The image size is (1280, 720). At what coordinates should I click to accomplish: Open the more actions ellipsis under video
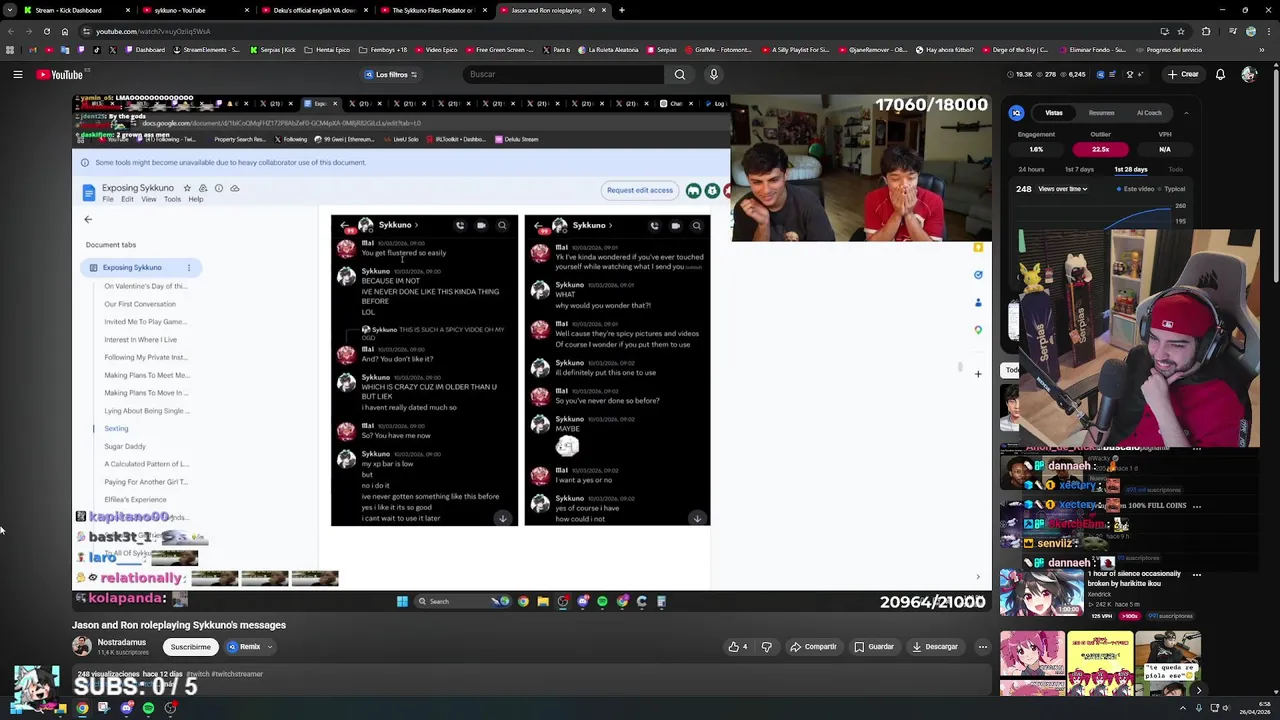[x=982, y=647]
